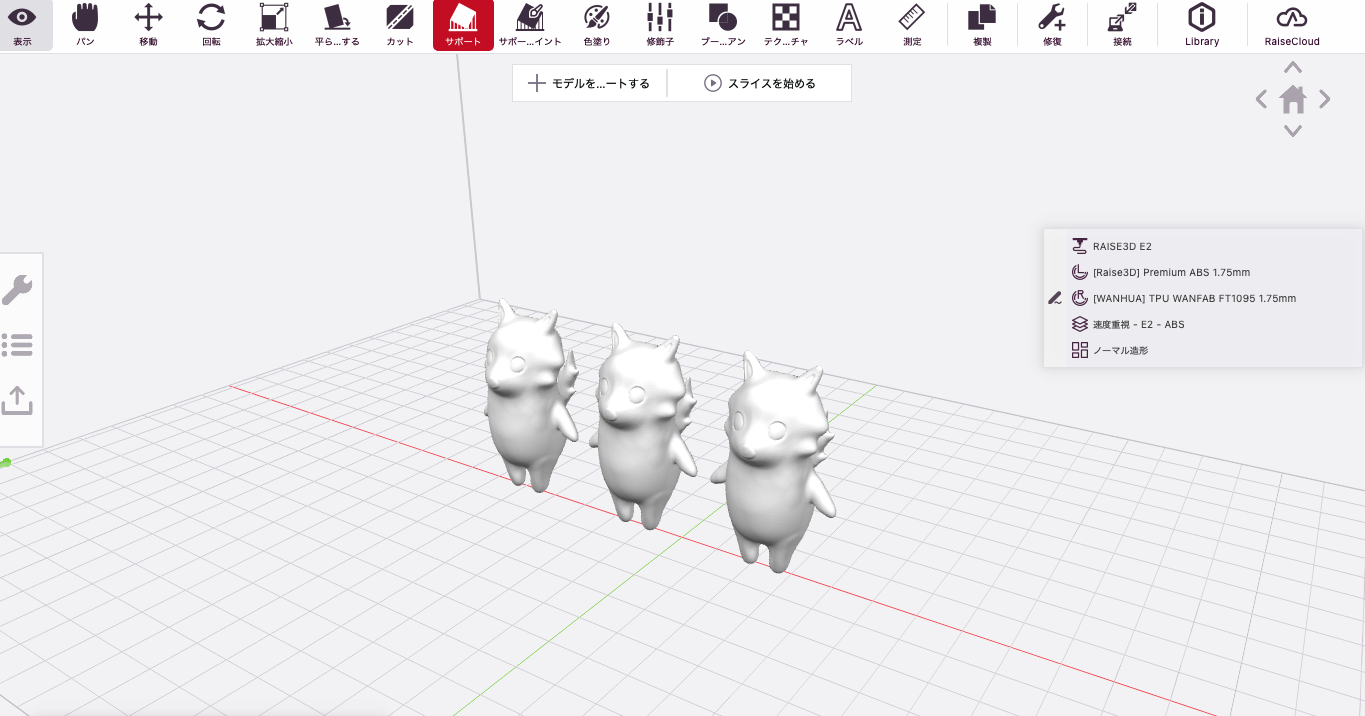This screenshot has width=1365, height=716.
Task: Click the Start Slicing (スライスを始める) button
Action: click(x=760, y=84)
